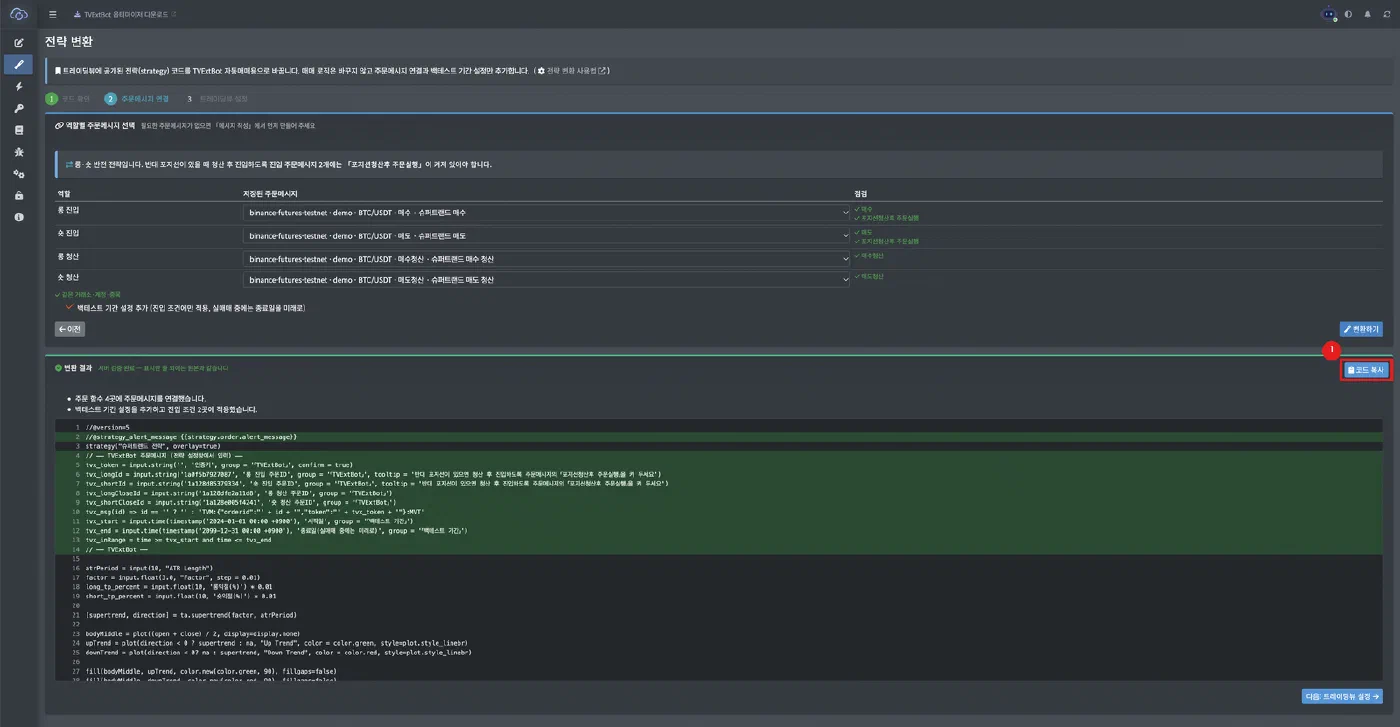Open the 숏 청산 order message dropdown
Viewport: 1400px width, 727px height.
pos(546,280)
